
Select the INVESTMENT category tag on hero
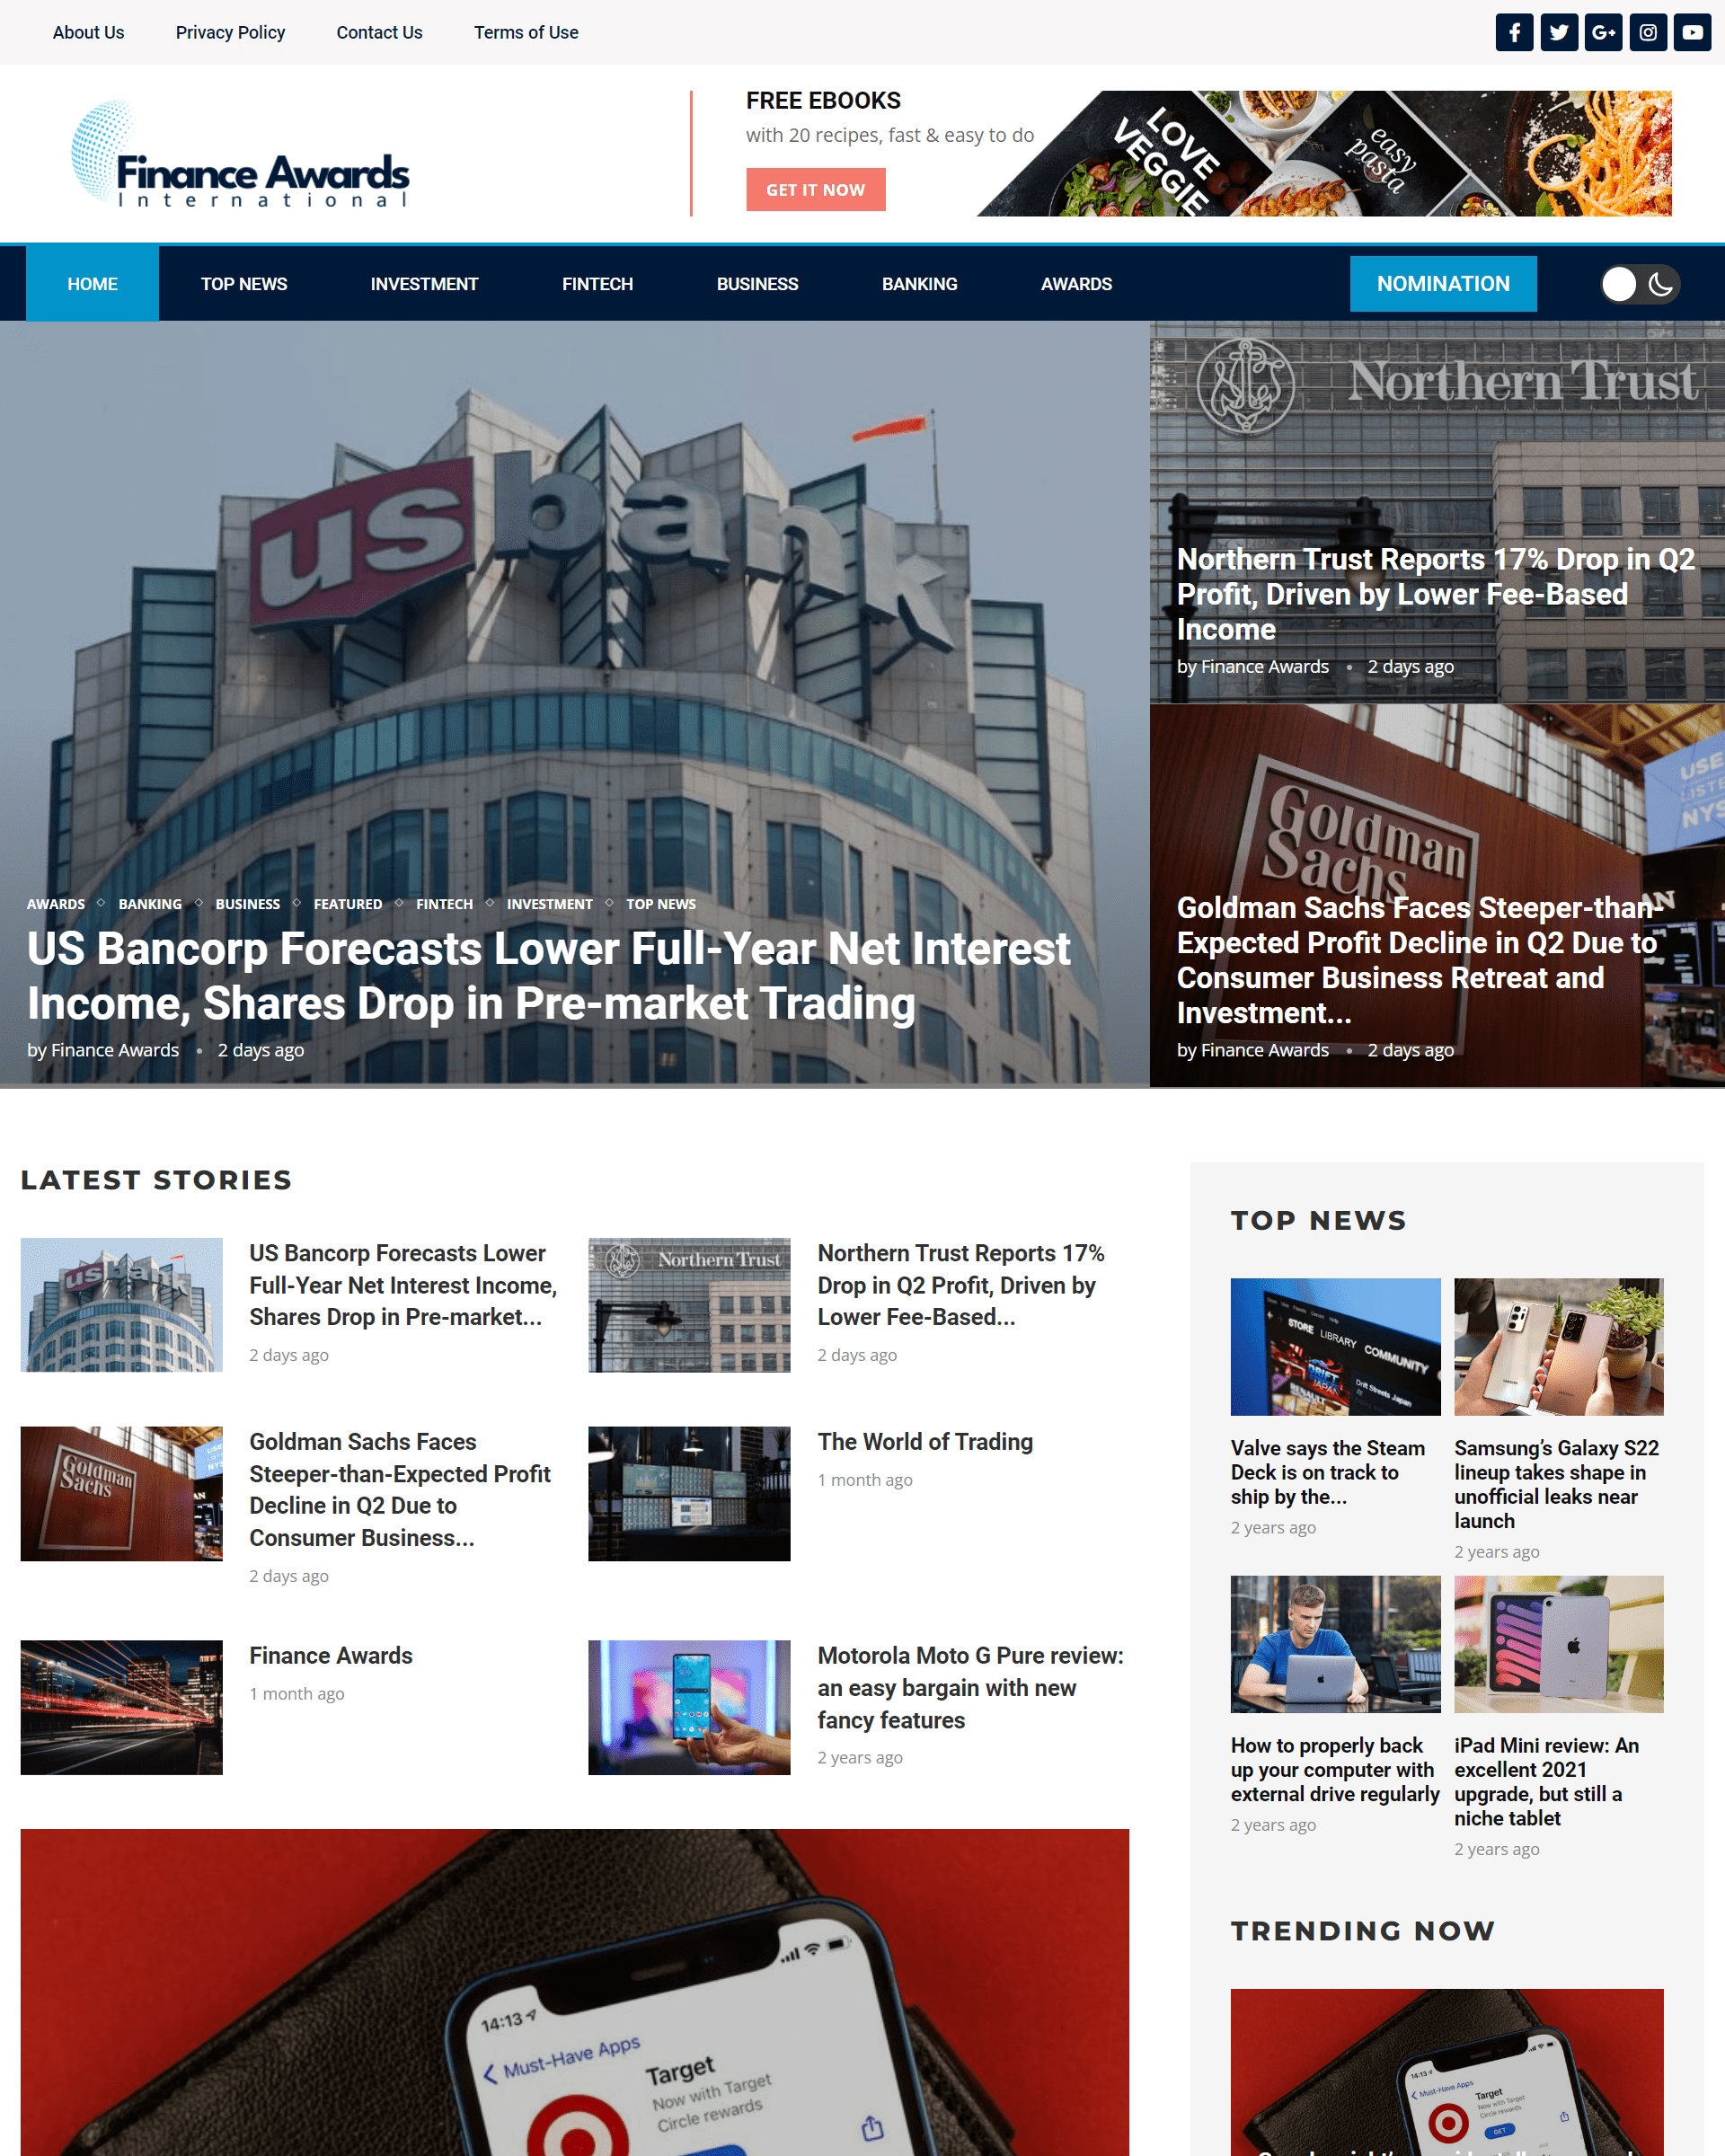click(549, 904)
